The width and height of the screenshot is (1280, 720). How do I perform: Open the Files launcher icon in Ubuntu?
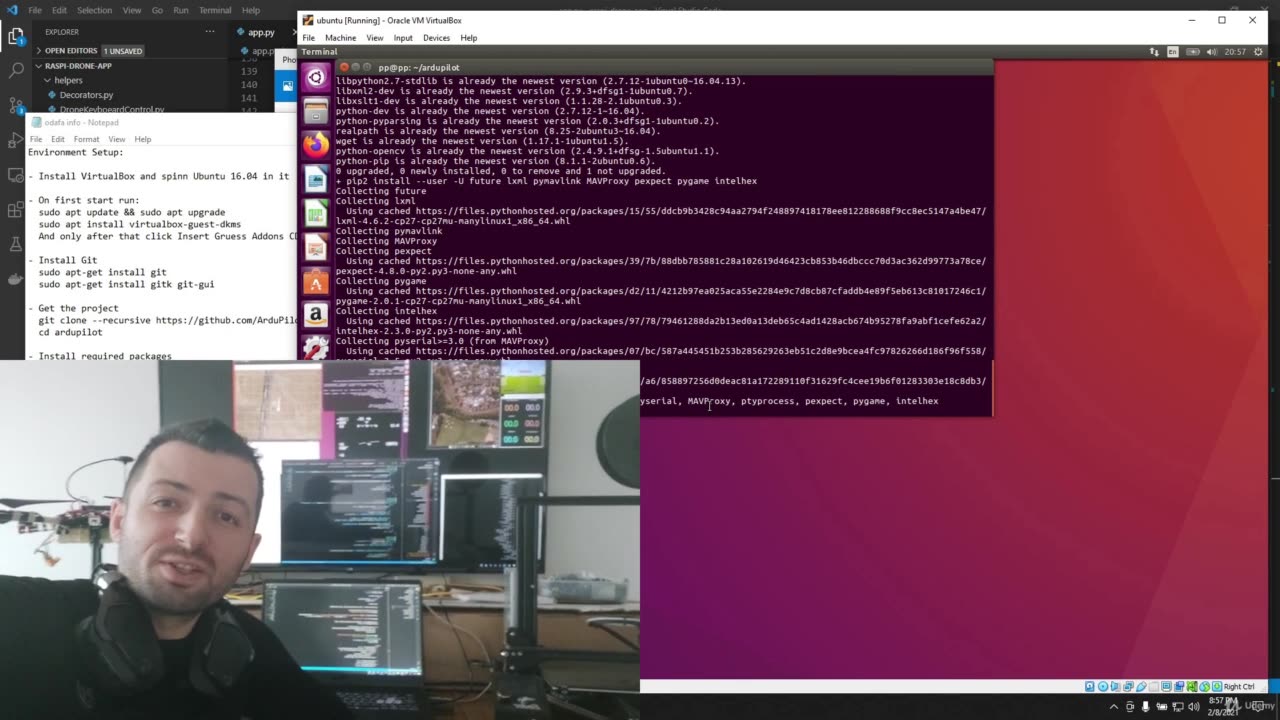coord(316,111)
